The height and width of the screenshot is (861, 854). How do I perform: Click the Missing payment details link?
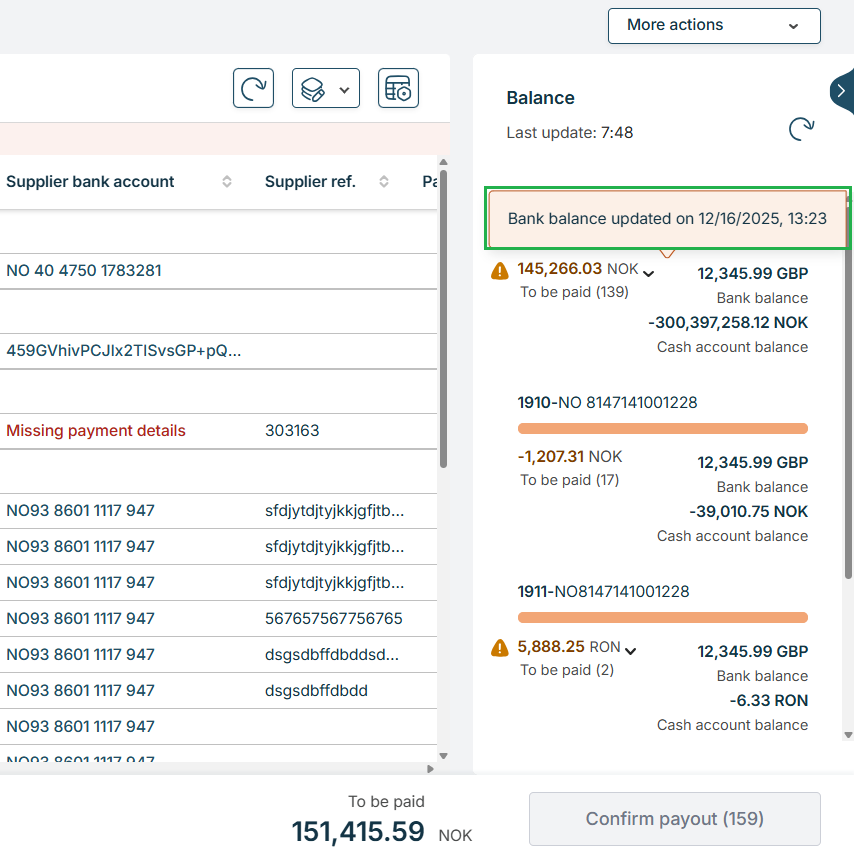pyautogui.click(x=96, y=431)
